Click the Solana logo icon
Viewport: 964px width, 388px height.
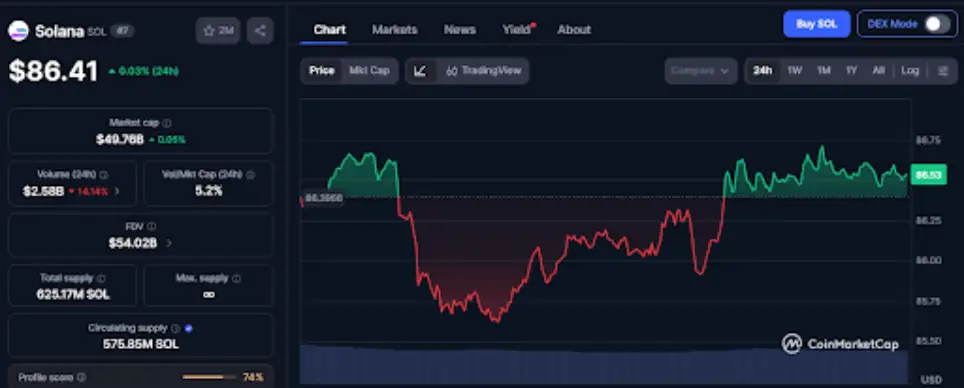(x=18, y=31)
